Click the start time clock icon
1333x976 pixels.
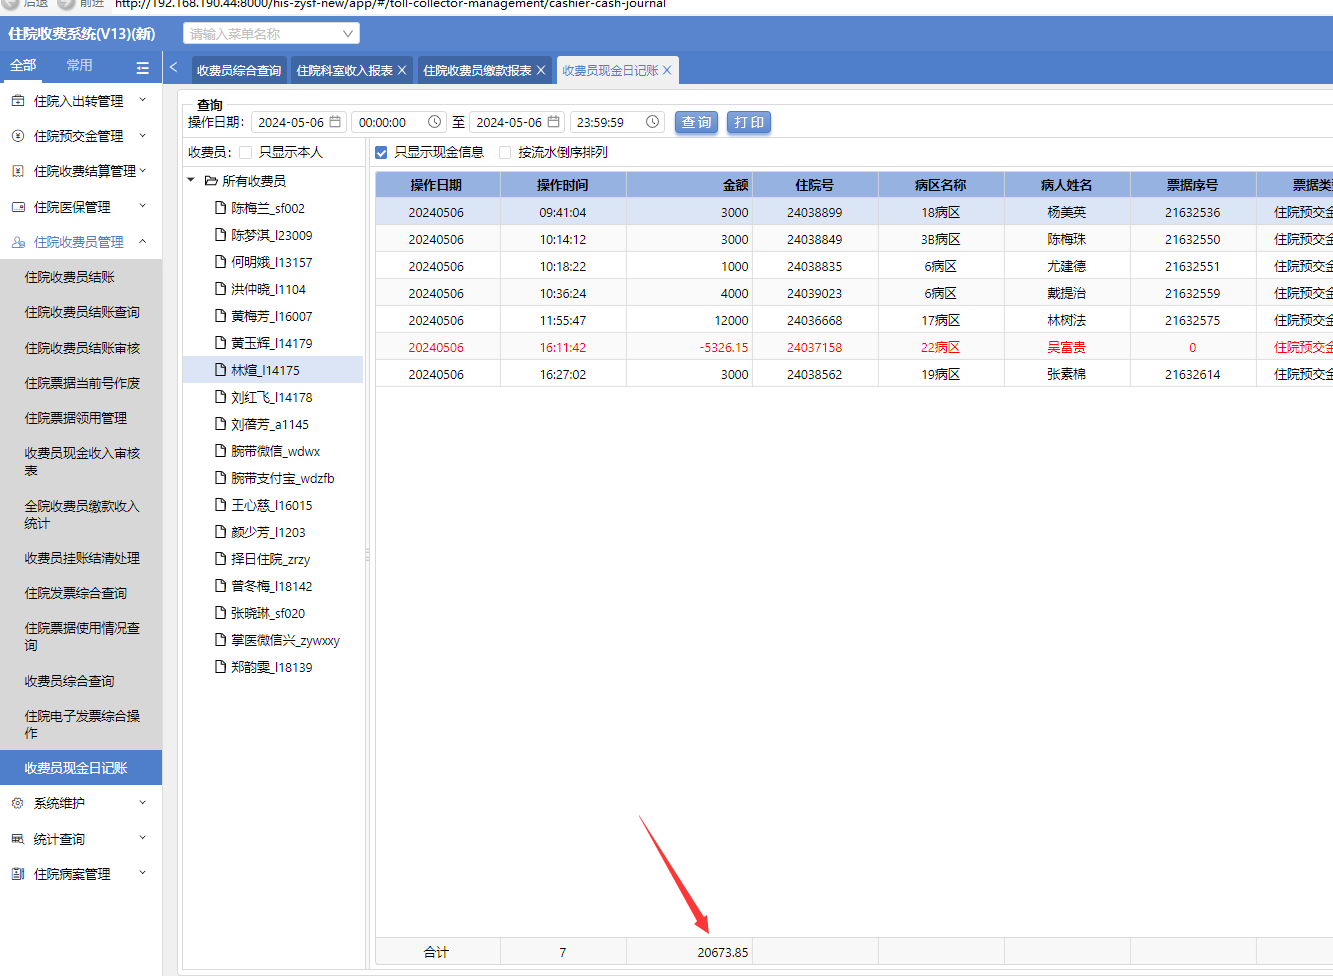435,122
